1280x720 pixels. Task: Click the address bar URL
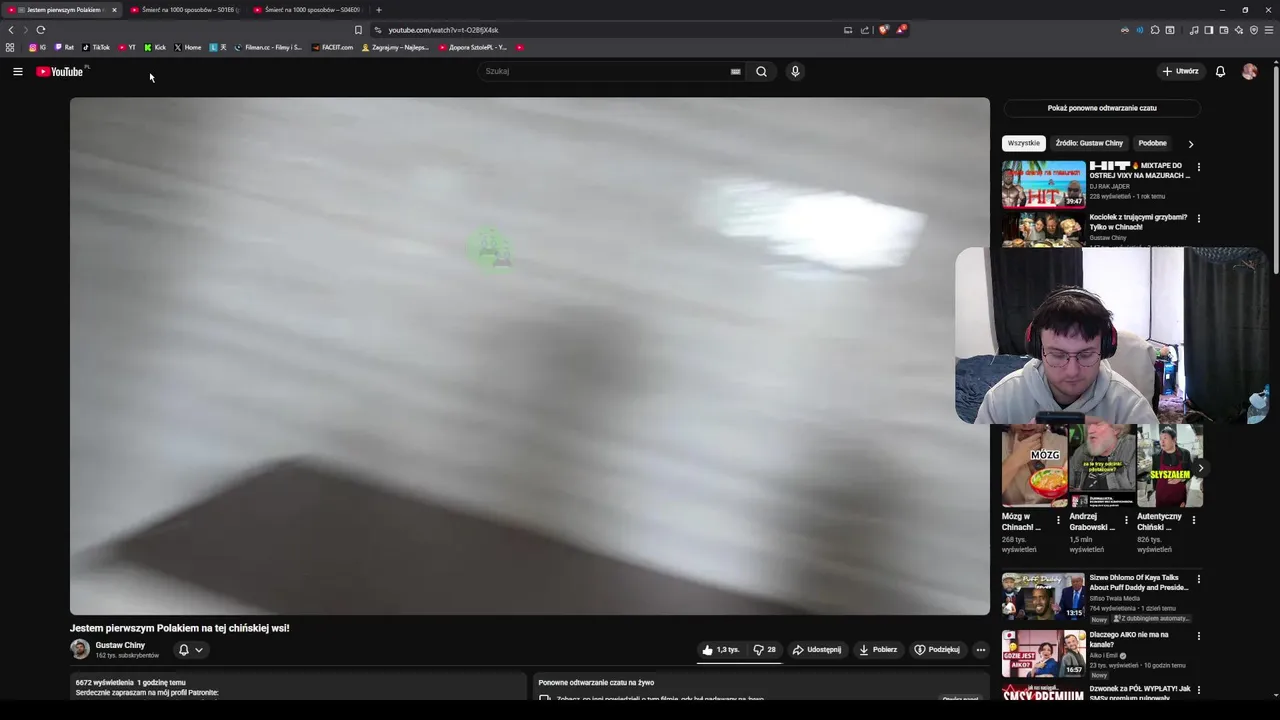click(x=443, y=30)
